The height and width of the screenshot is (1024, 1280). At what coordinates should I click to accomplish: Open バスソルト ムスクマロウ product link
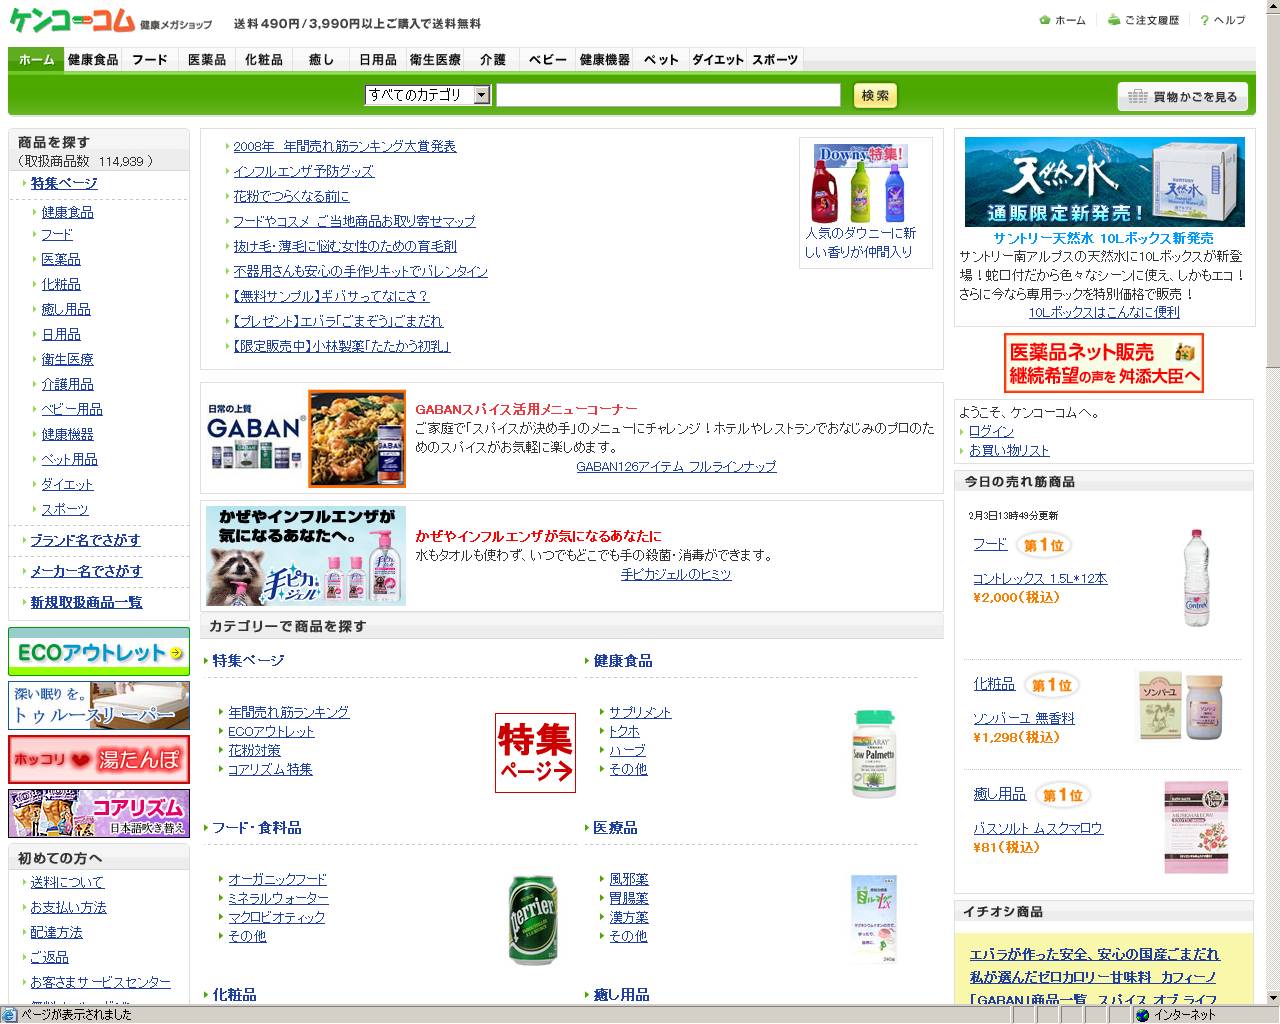pyautogui.click(x=1038, y=828)
